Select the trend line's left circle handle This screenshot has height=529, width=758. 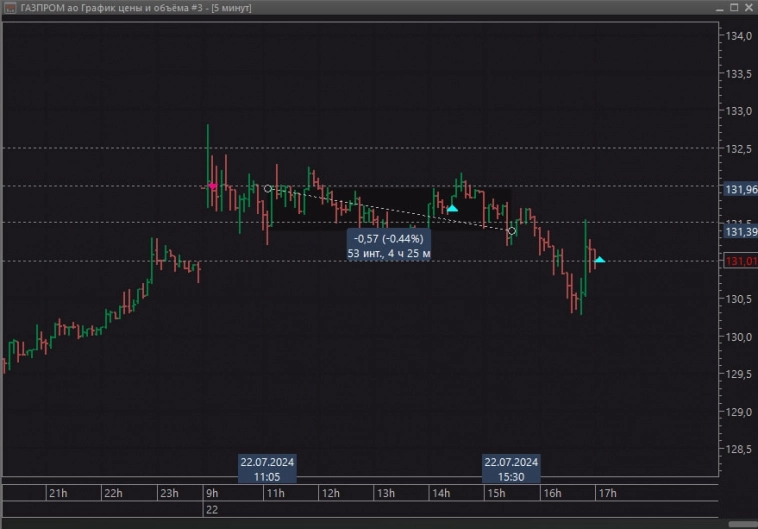pos(268,188)
